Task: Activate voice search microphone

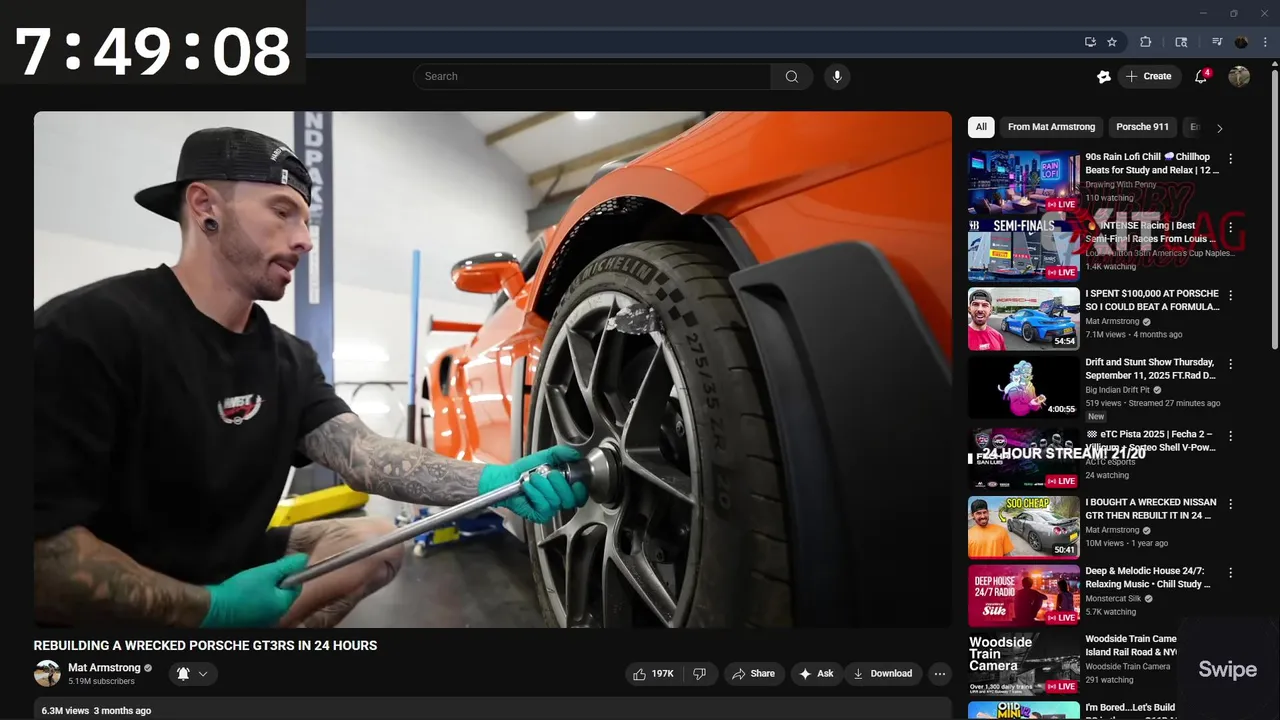Action: tap(837, 76)
